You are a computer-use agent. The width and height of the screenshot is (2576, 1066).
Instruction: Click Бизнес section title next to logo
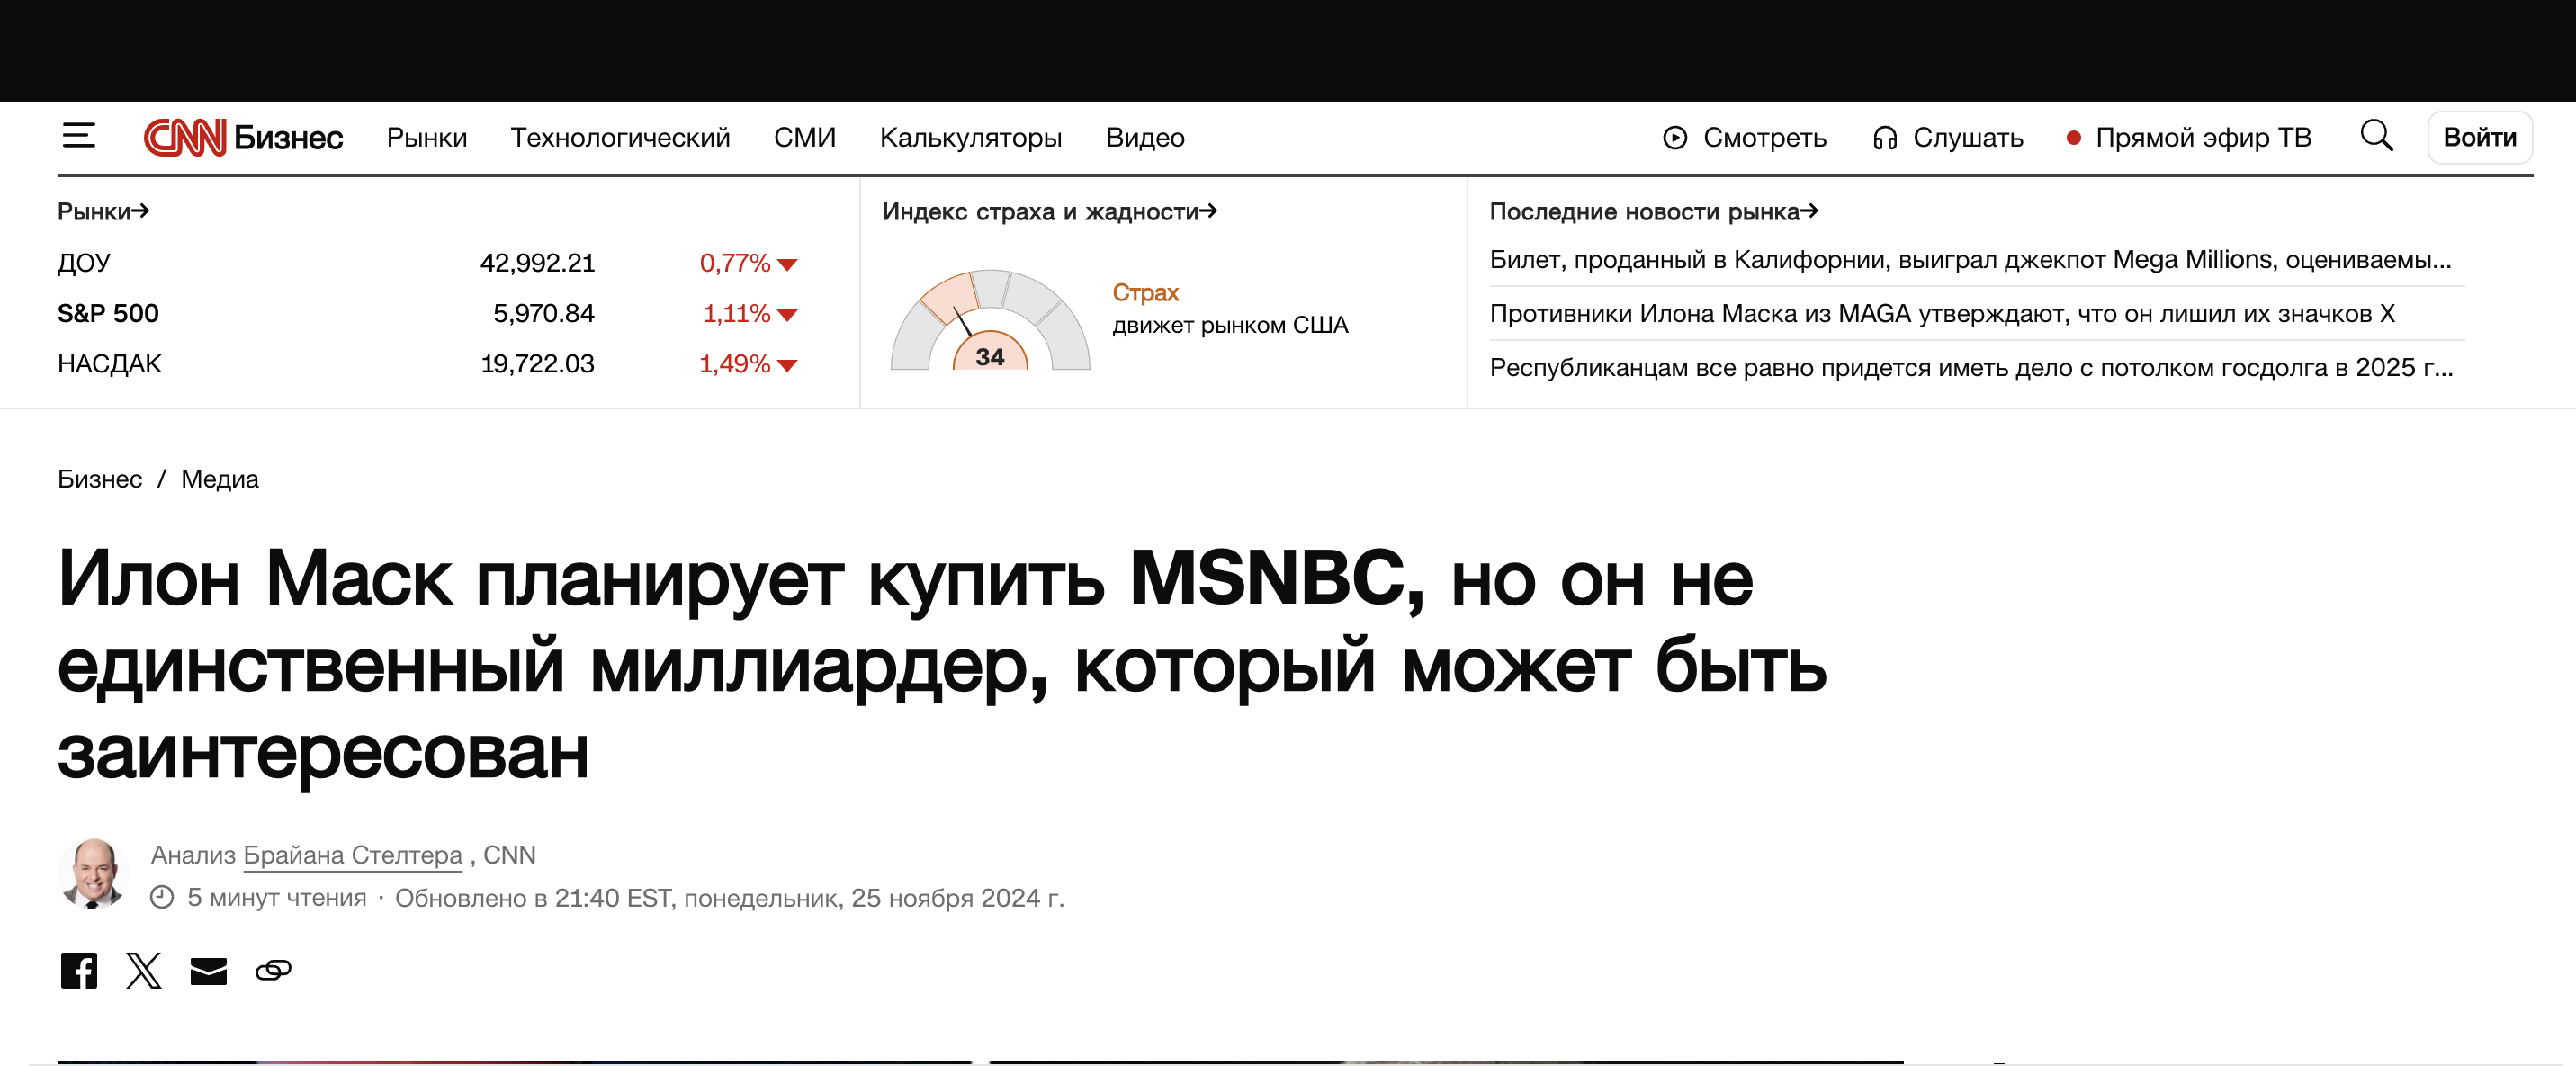click(x=288, y=137)
